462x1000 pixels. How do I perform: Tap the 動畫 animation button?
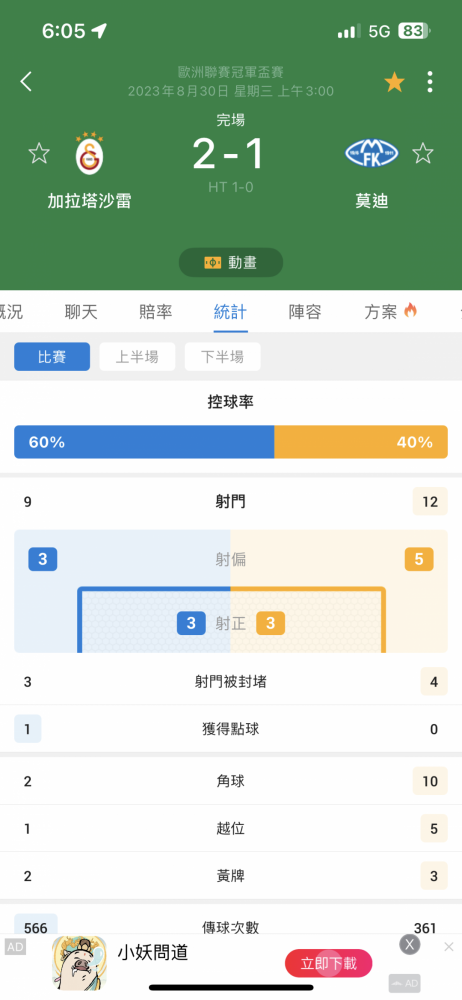tap(231, 263)
